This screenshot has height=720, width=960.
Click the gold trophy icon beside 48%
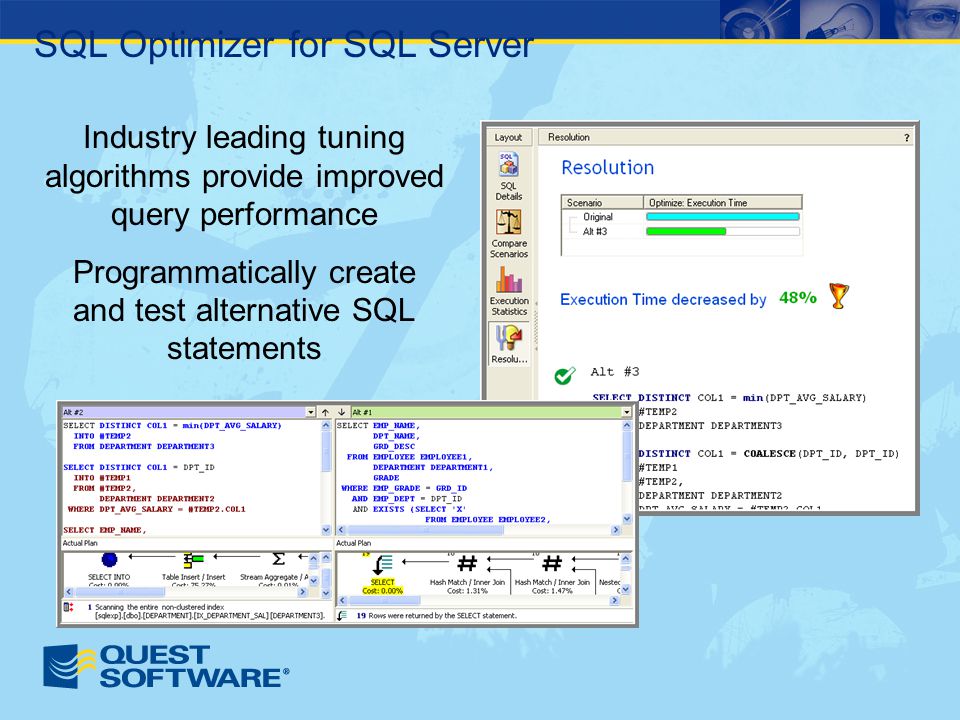[839, 296]
